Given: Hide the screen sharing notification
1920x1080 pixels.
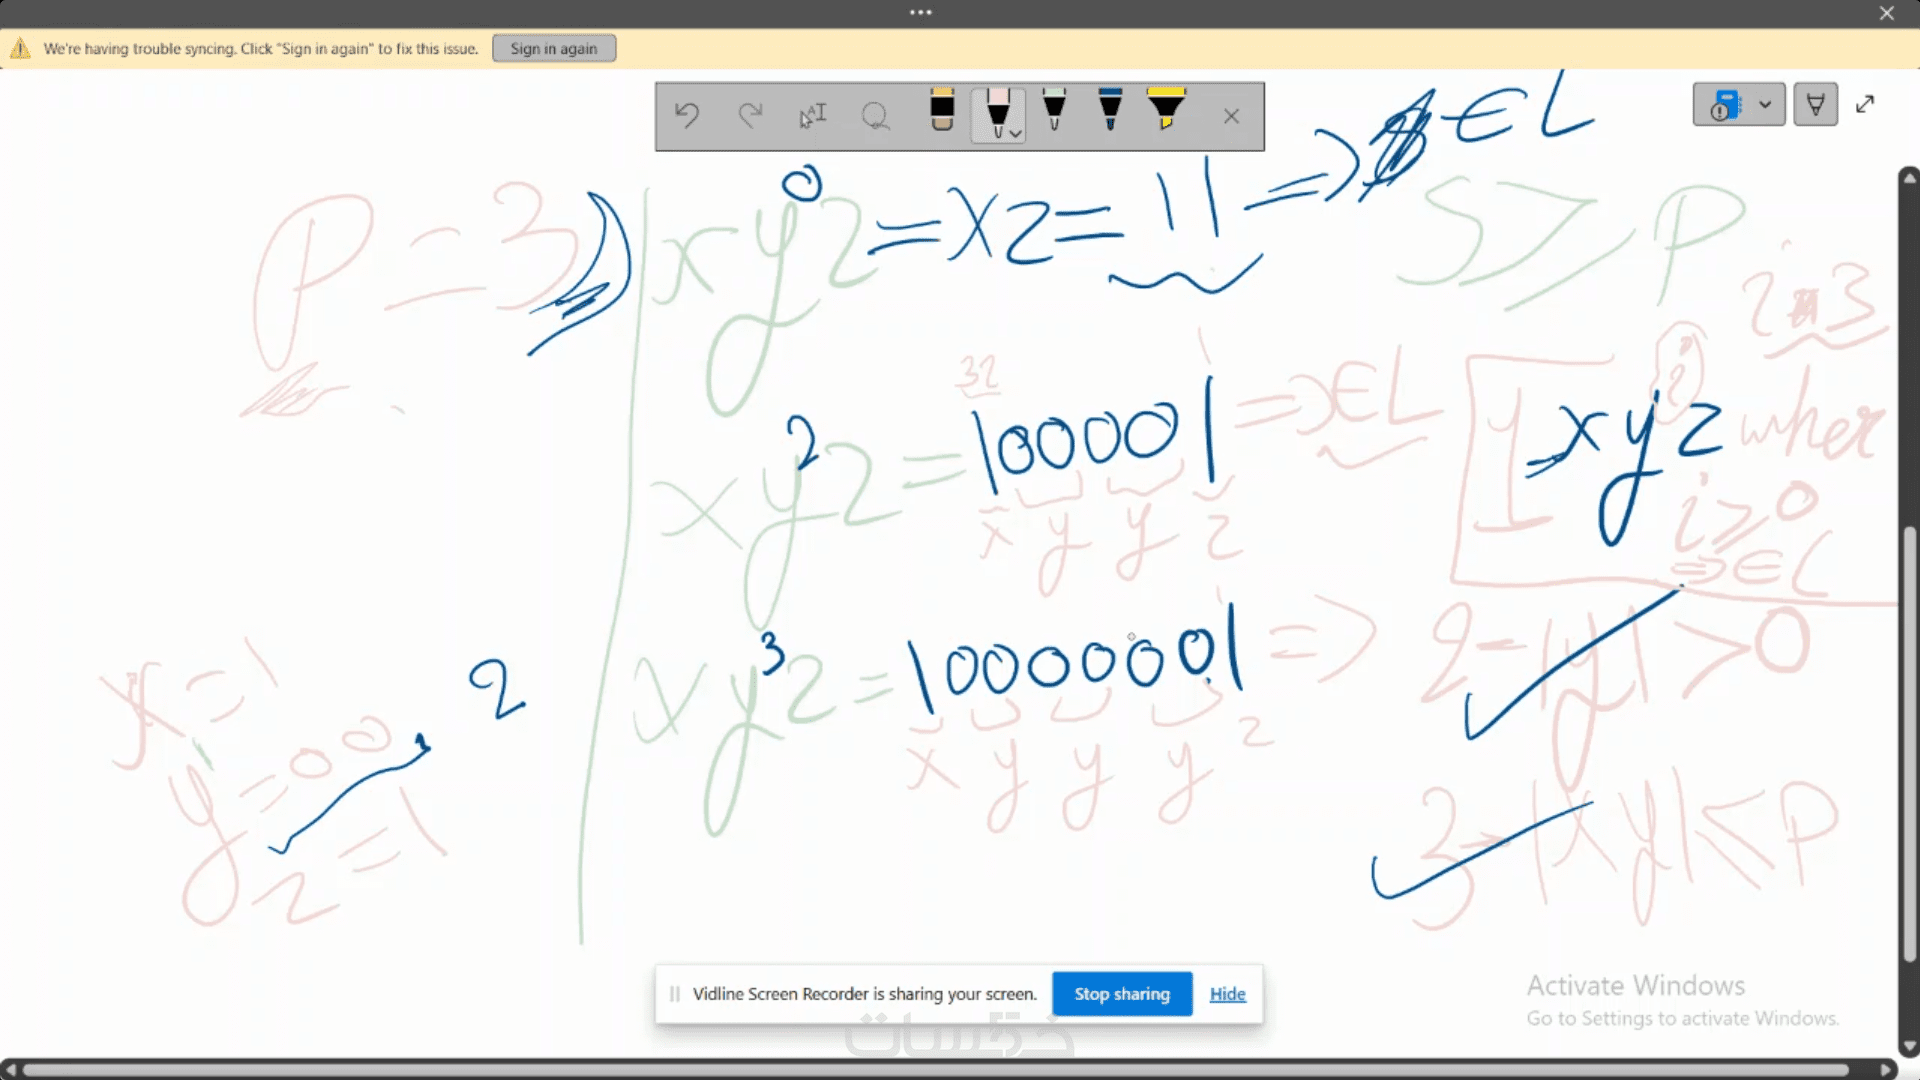Looking at the screenshot, I should (x=1227, y=994).
